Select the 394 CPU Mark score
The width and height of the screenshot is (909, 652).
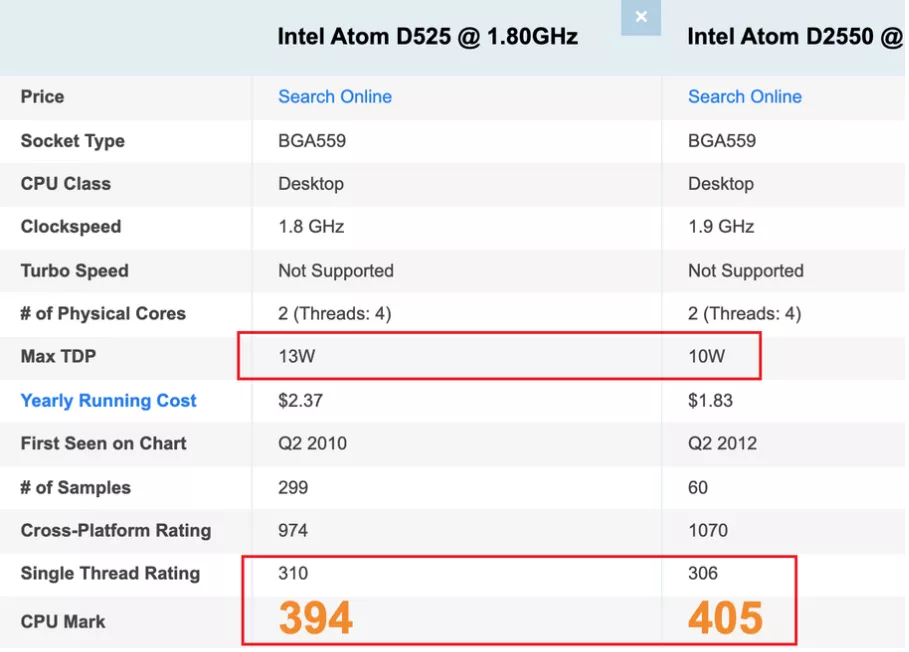(x=315, y=618)
